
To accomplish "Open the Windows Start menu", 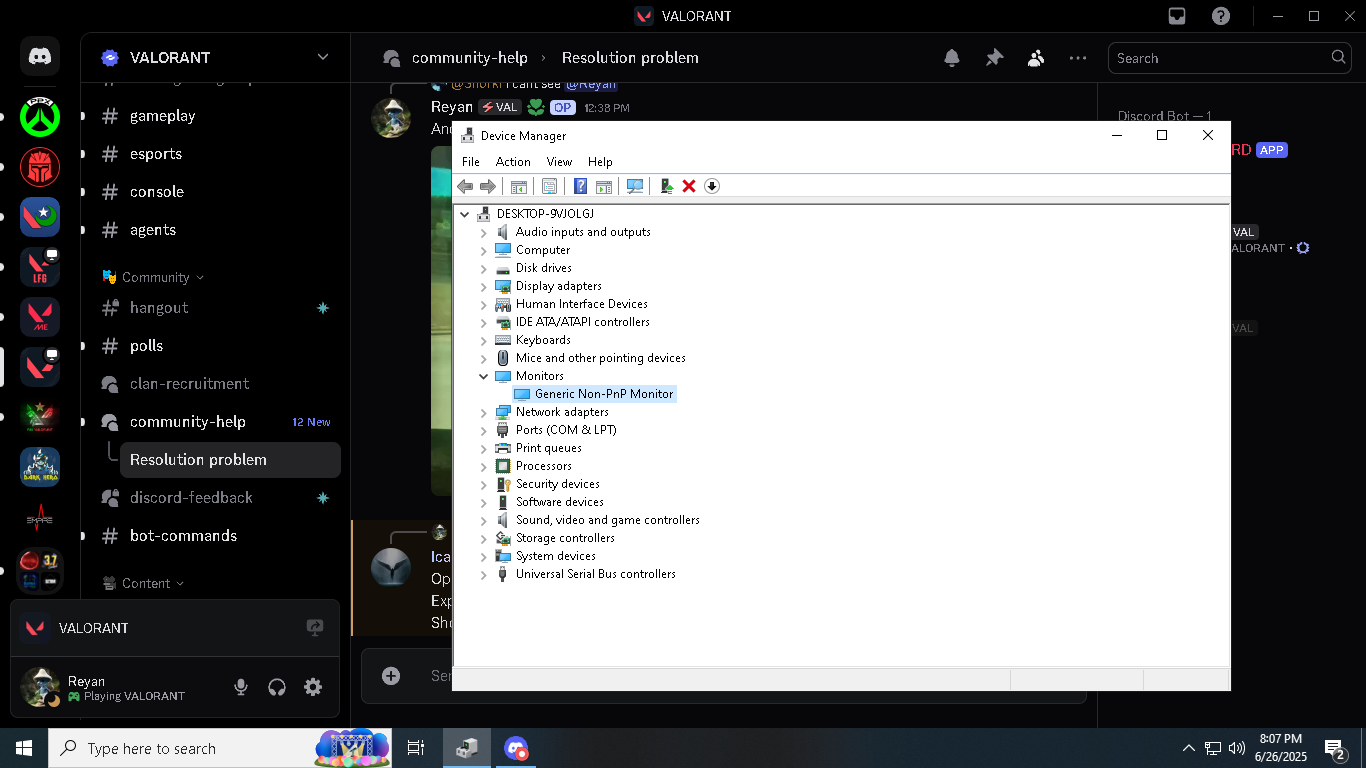I will click(x=24, y=748).
